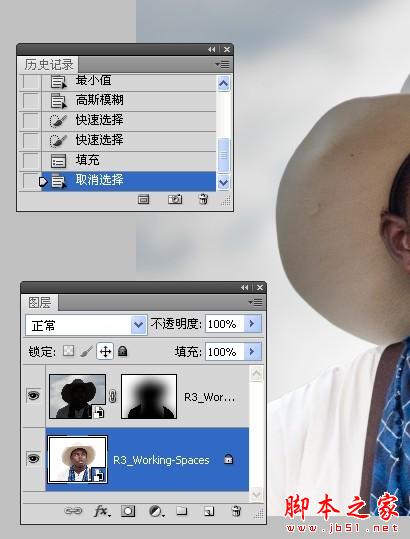The image size is (410, 539).
Task: Create new document from current history state
Action: pyautogui.click(x=143, y=199)
